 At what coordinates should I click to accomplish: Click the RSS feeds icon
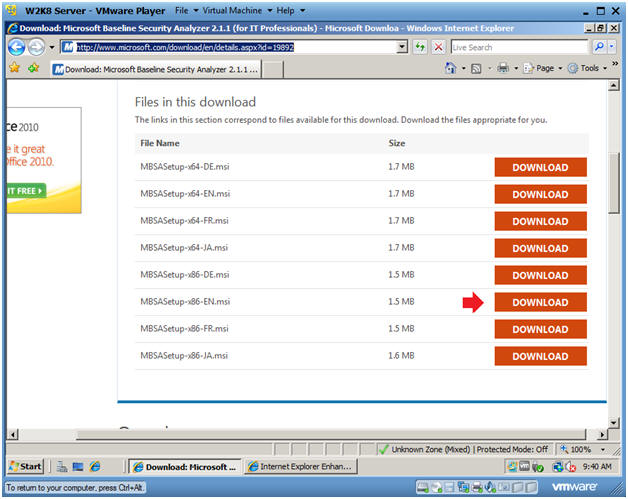click(x=476, y=68)
